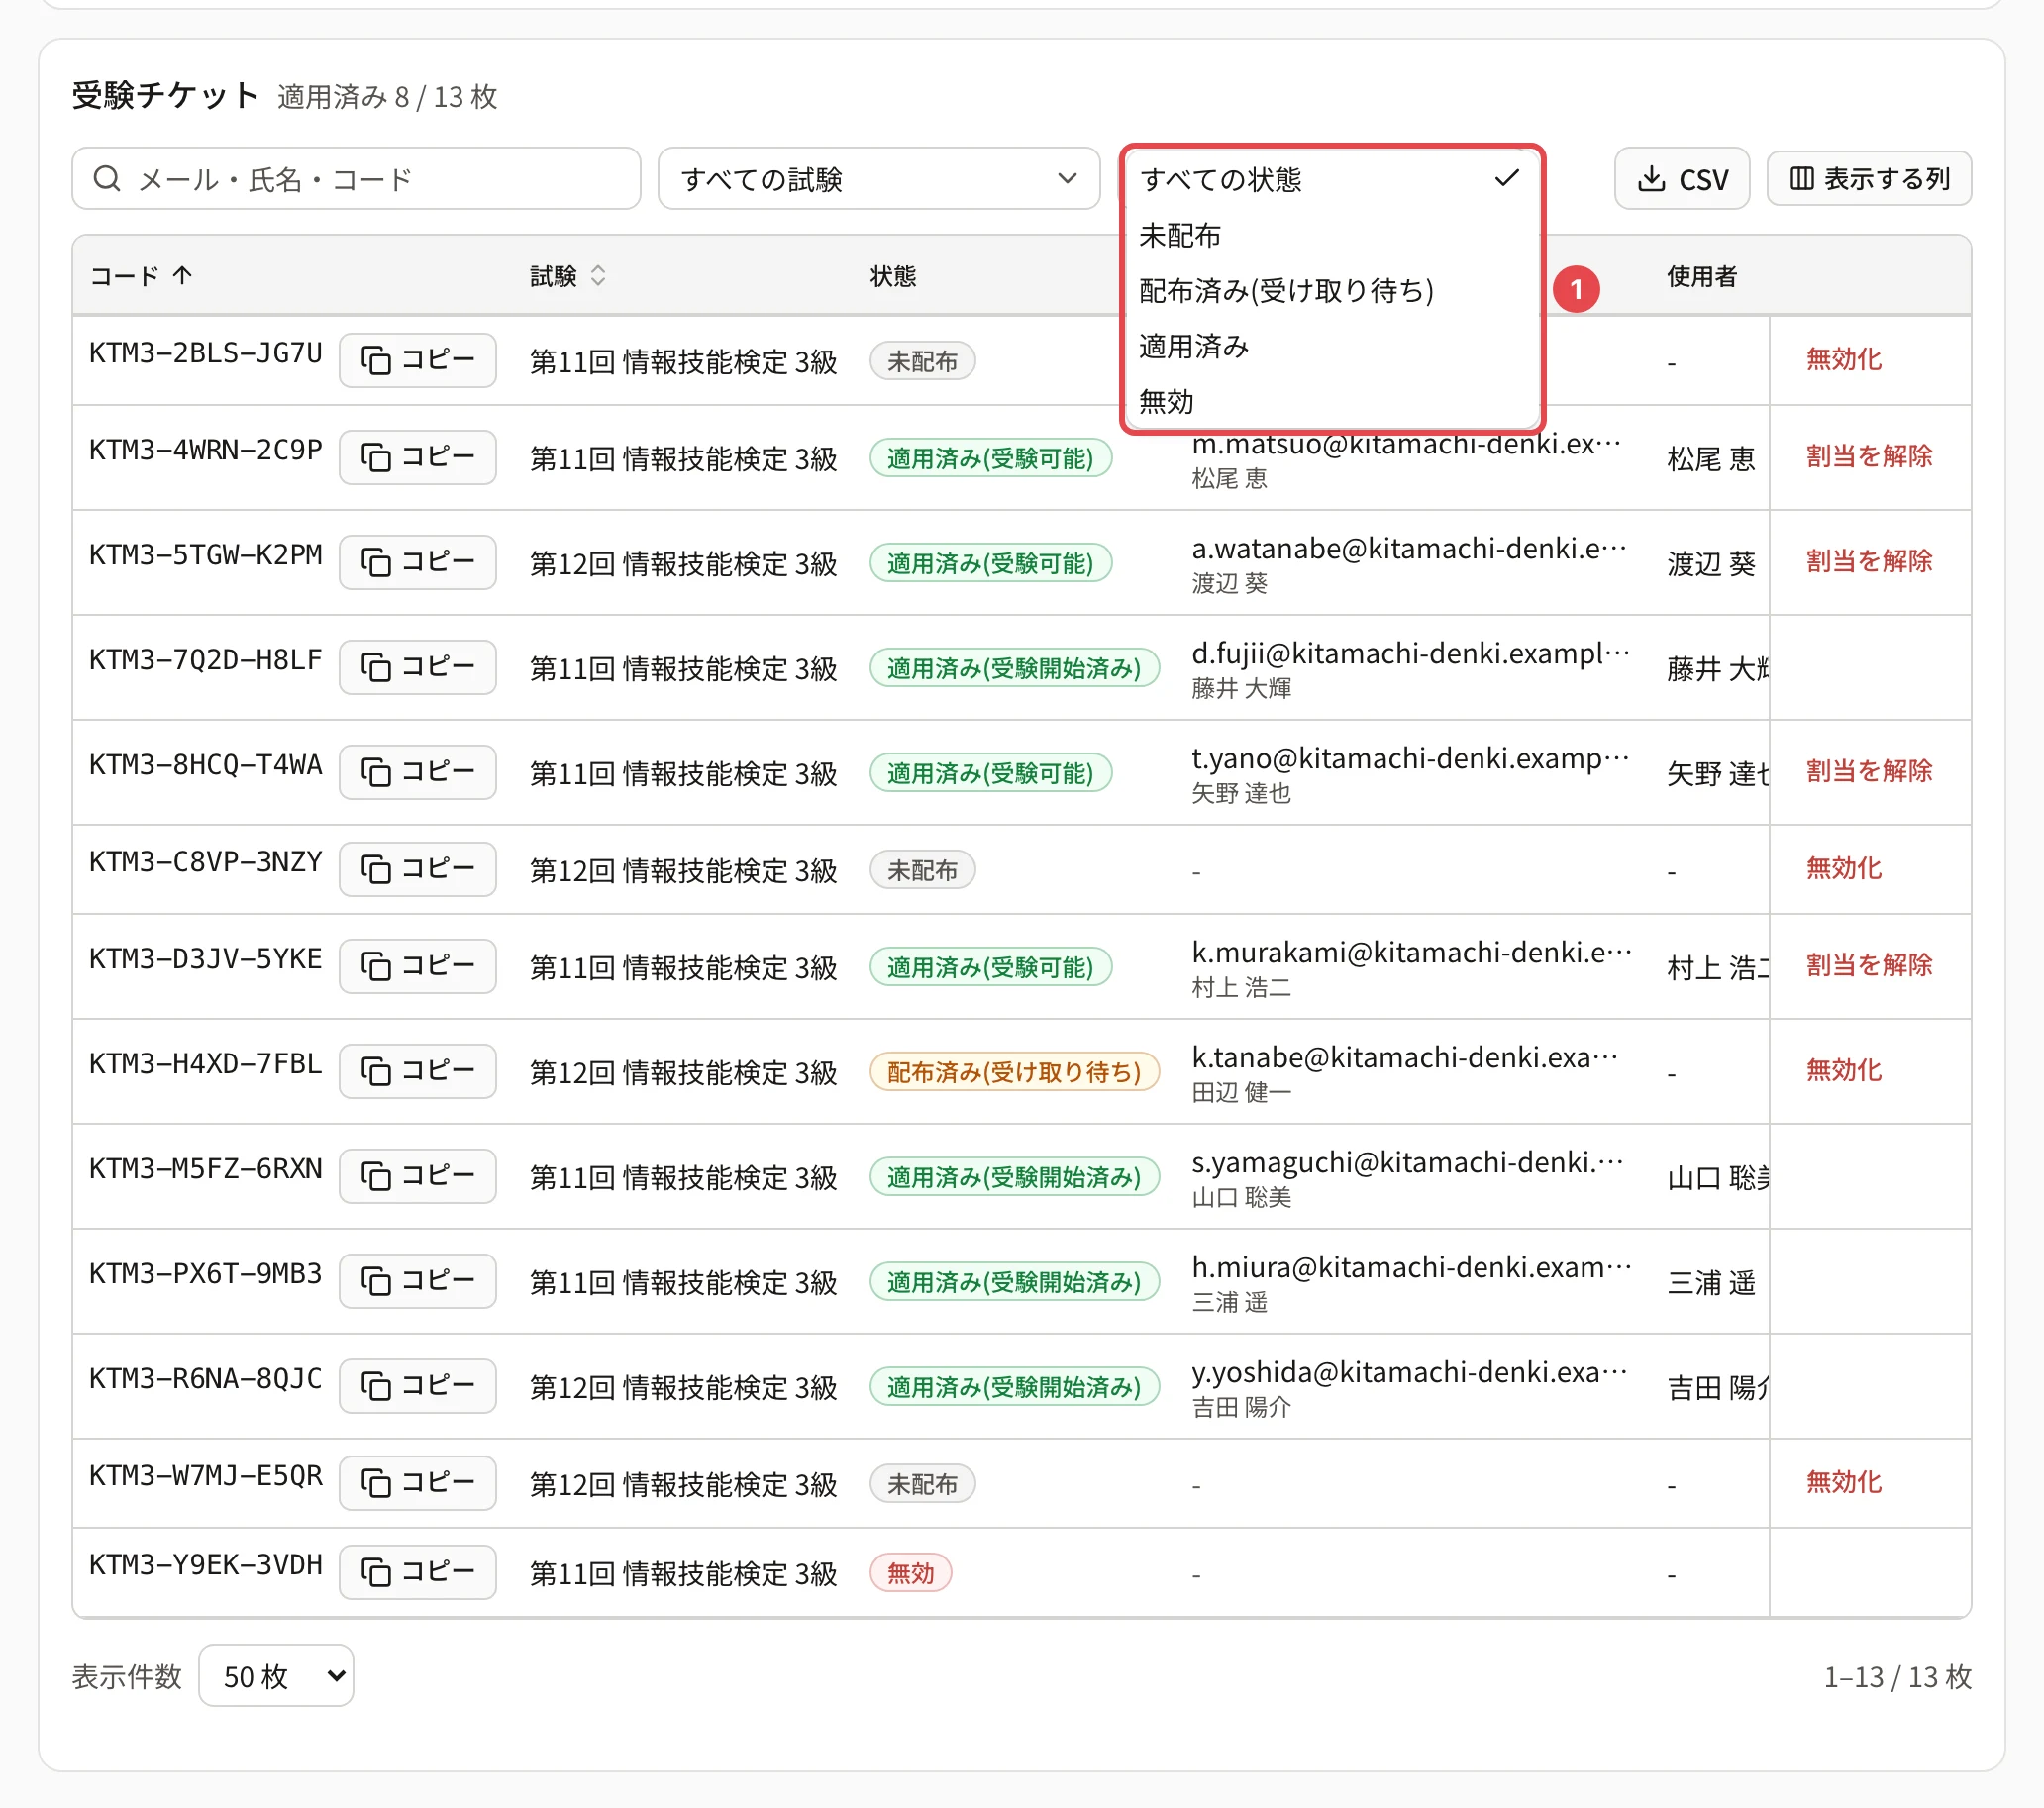This screenshot has width=2044, height=1808.
Task: Invalidate ticket KTM3-C8VP-3NZY
Action: coord(1844,869)
